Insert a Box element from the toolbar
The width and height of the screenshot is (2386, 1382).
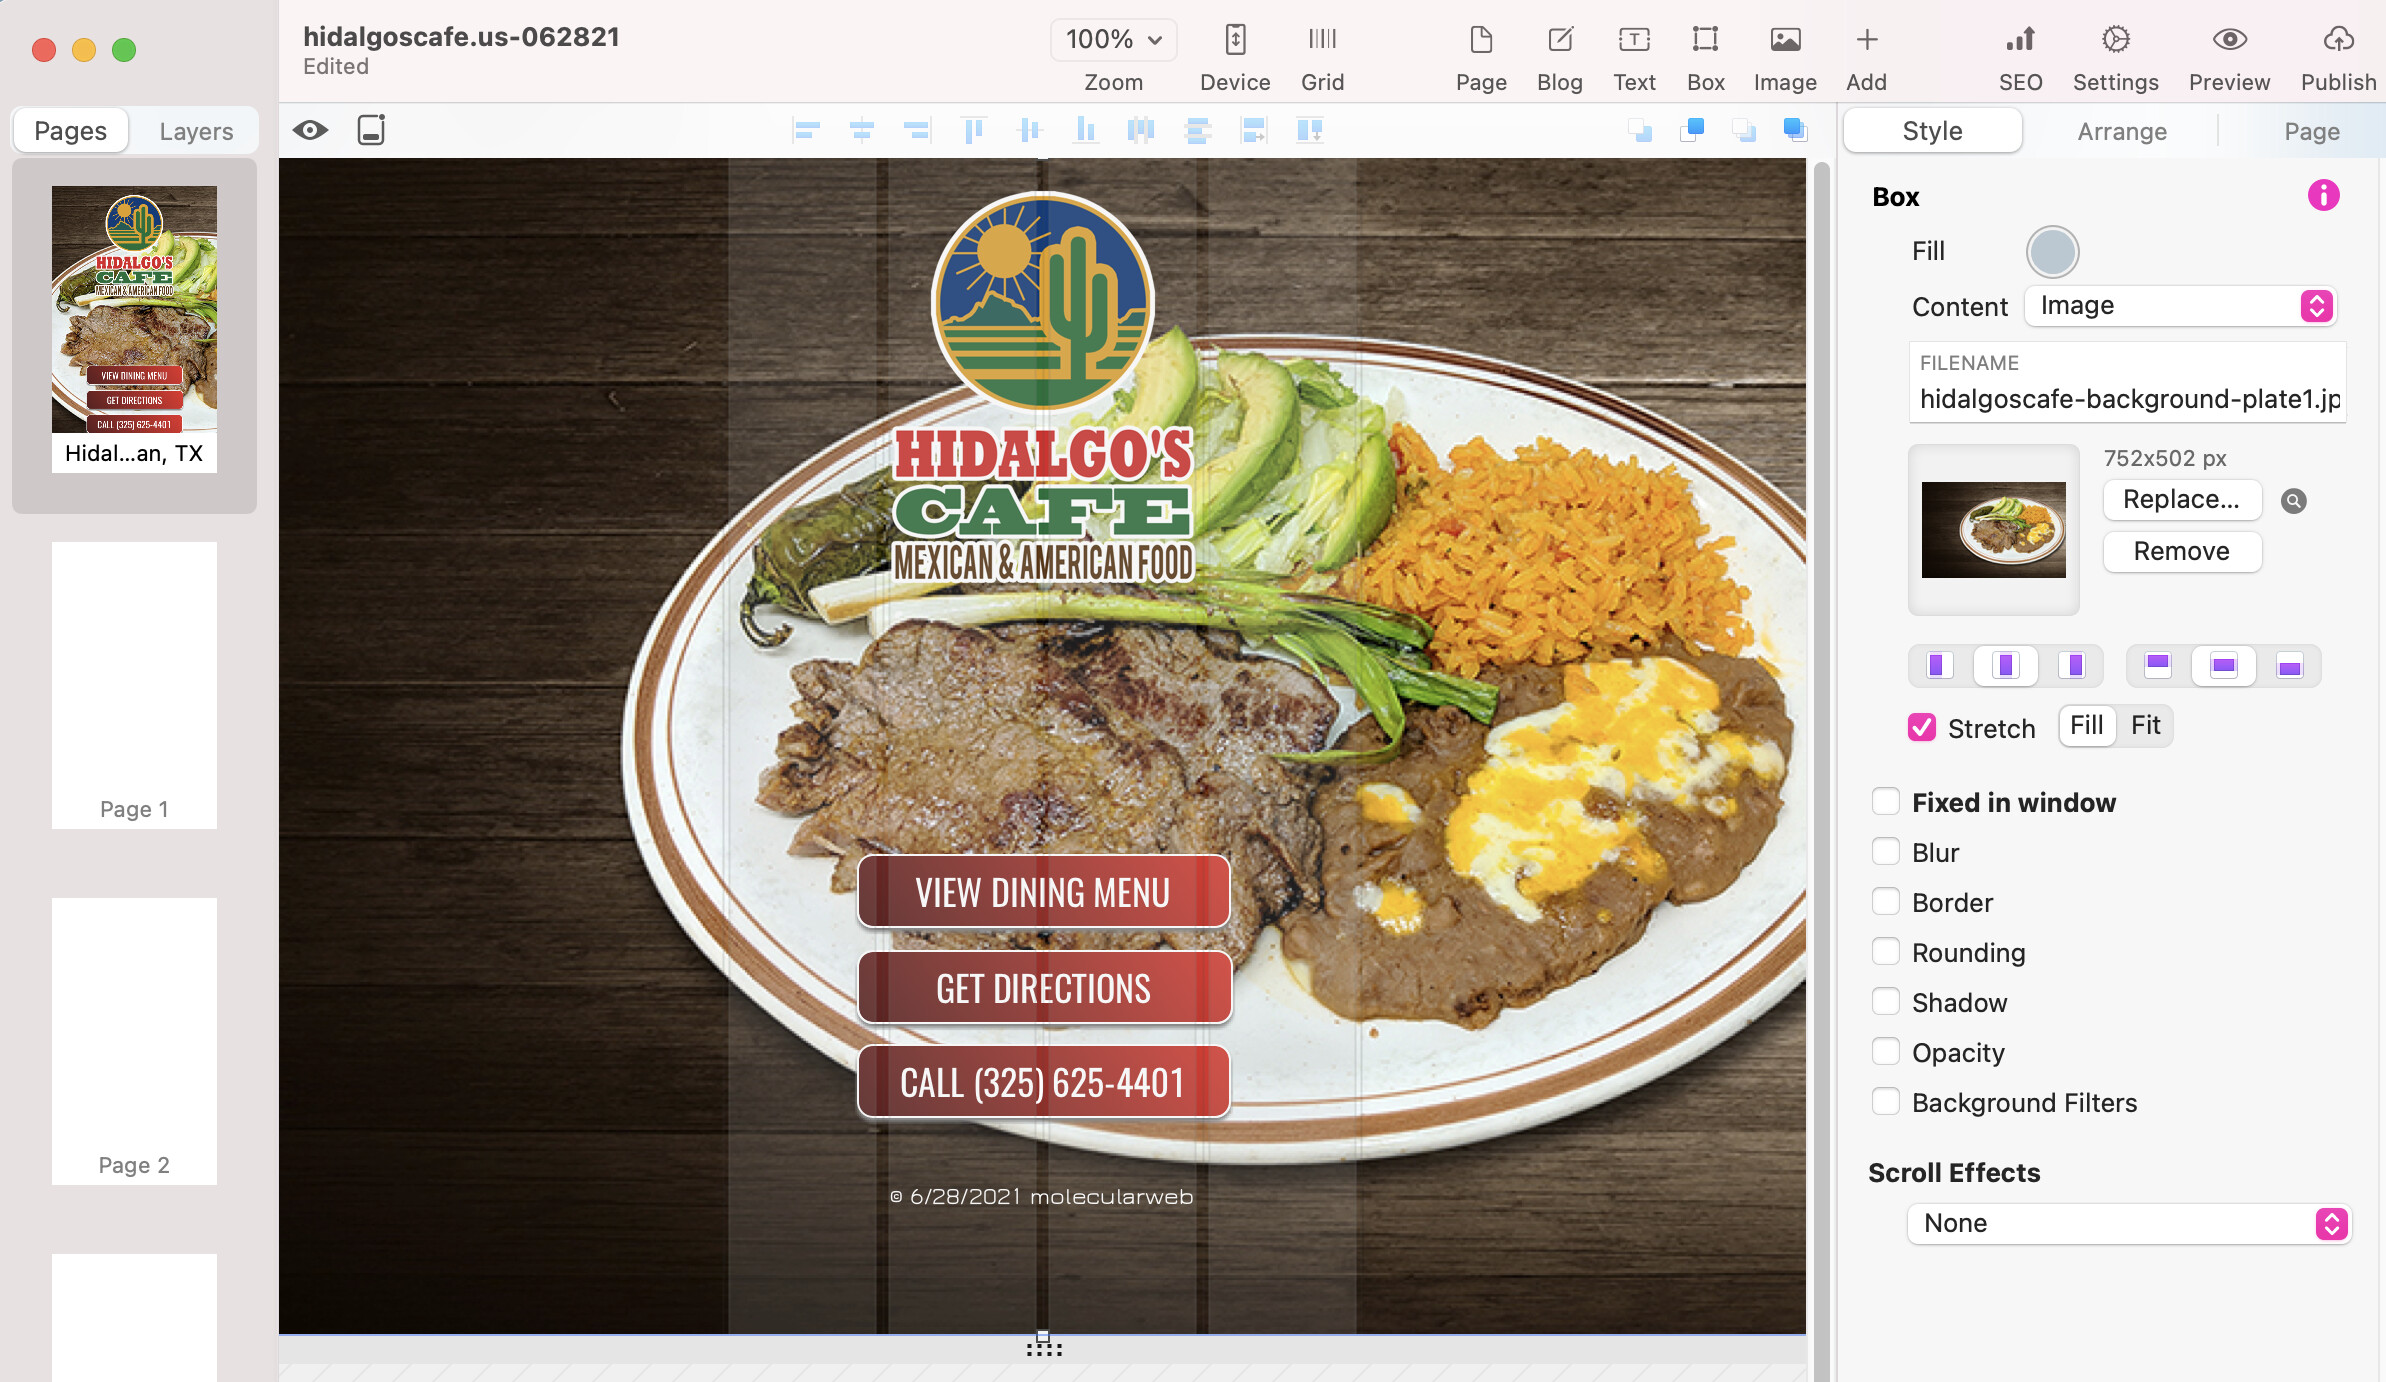click(x=1705, y=57)
